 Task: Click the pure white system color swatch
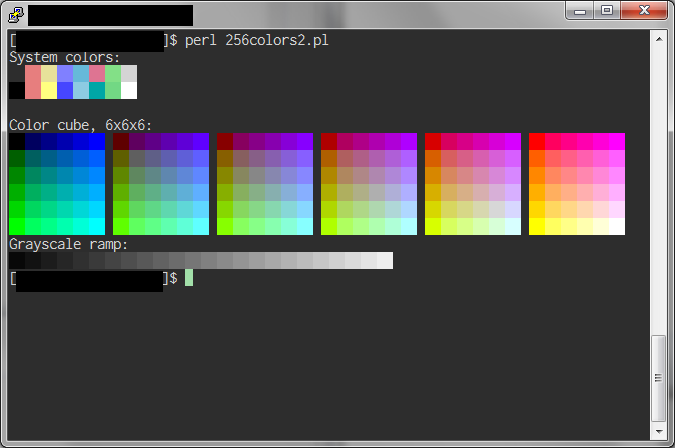[x=129, y=90]
